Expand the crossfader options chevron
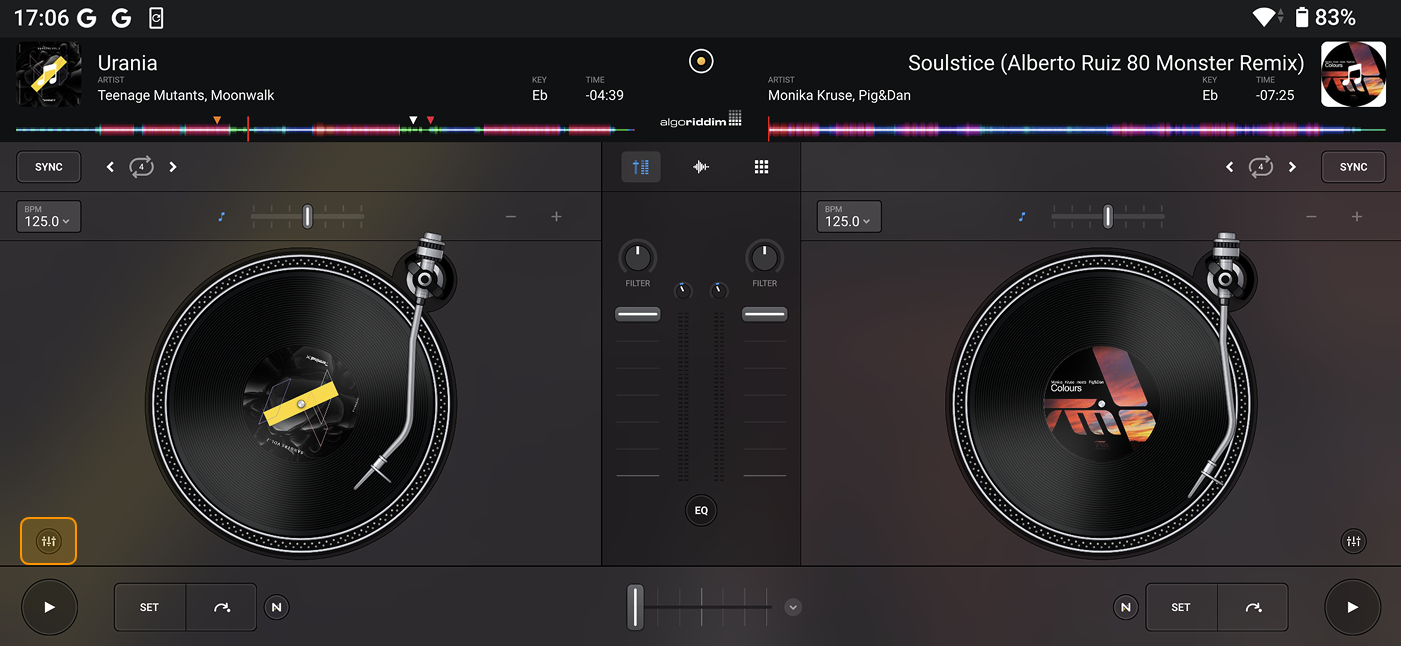 793,607
